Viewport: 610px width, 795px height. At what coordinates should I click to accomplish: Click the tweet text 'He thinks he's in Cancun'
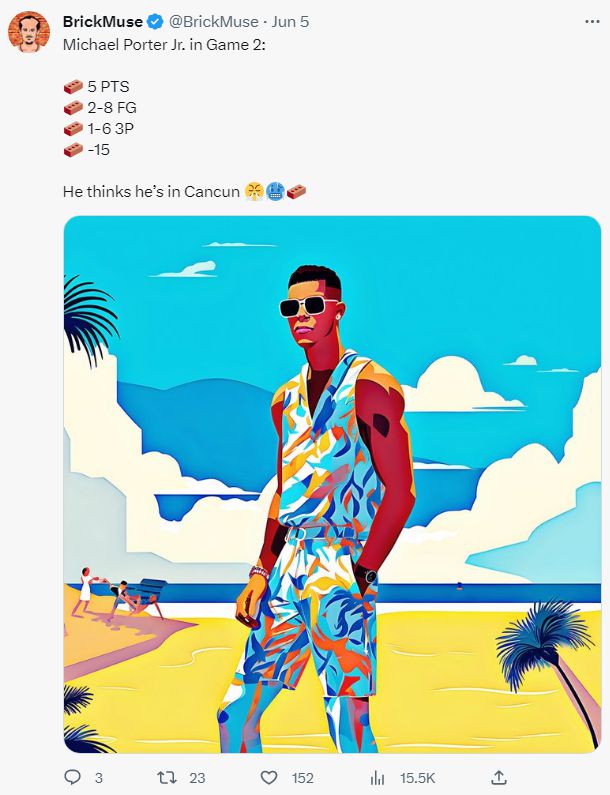[x=151, y=192]
